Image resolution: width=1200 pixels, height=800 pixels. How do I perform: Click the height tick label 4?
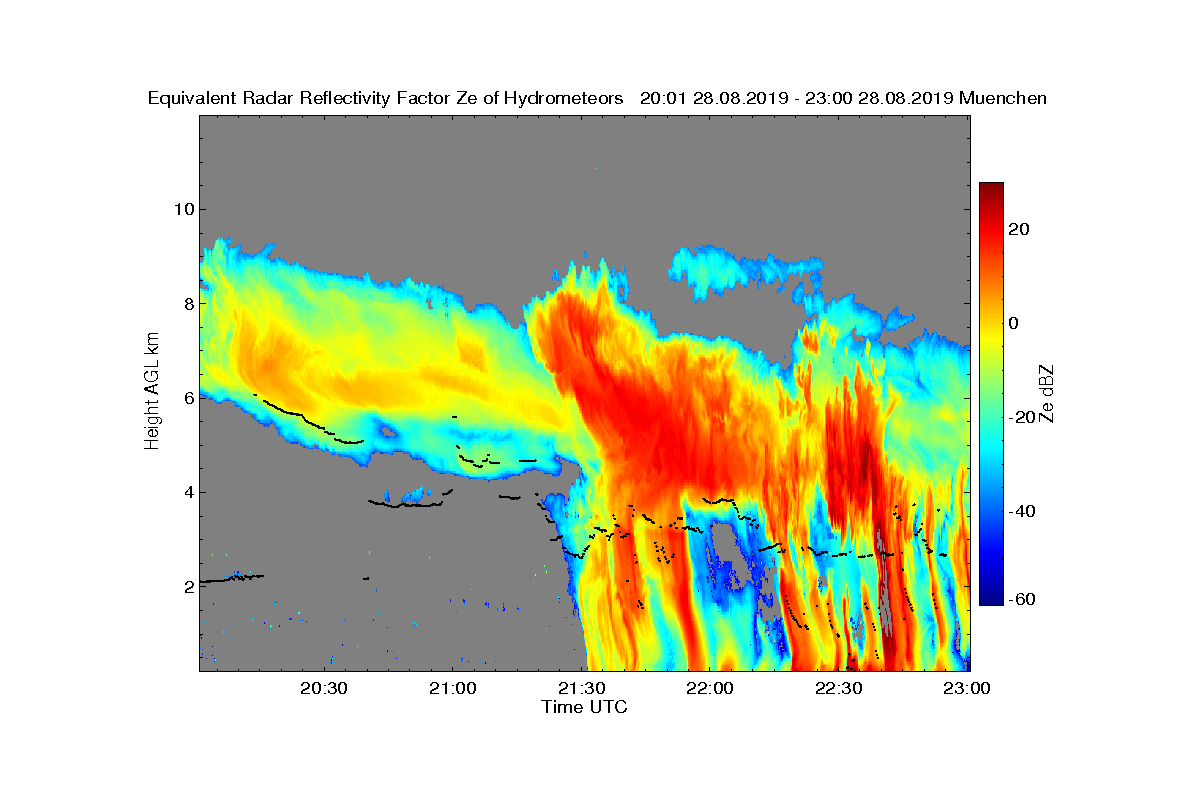click(x=187, y=492)
